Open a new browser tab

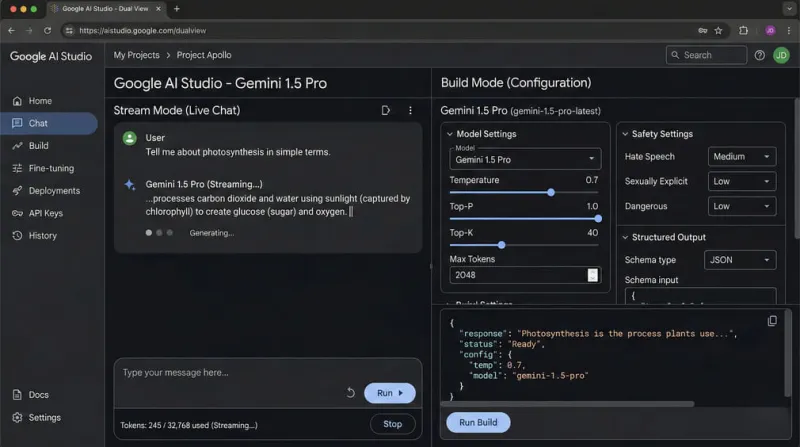point(177,9)
